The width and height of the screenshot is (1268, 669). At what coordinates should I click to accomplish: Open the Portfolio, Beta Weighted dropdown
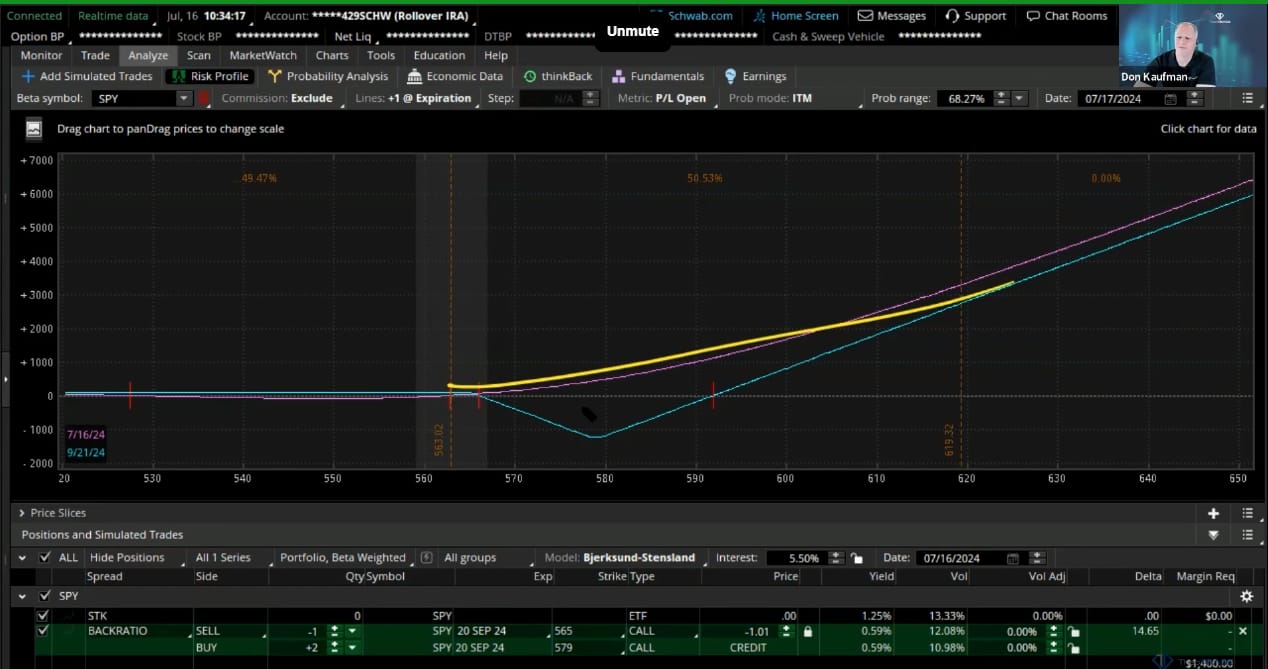click(x=343, y=558)
